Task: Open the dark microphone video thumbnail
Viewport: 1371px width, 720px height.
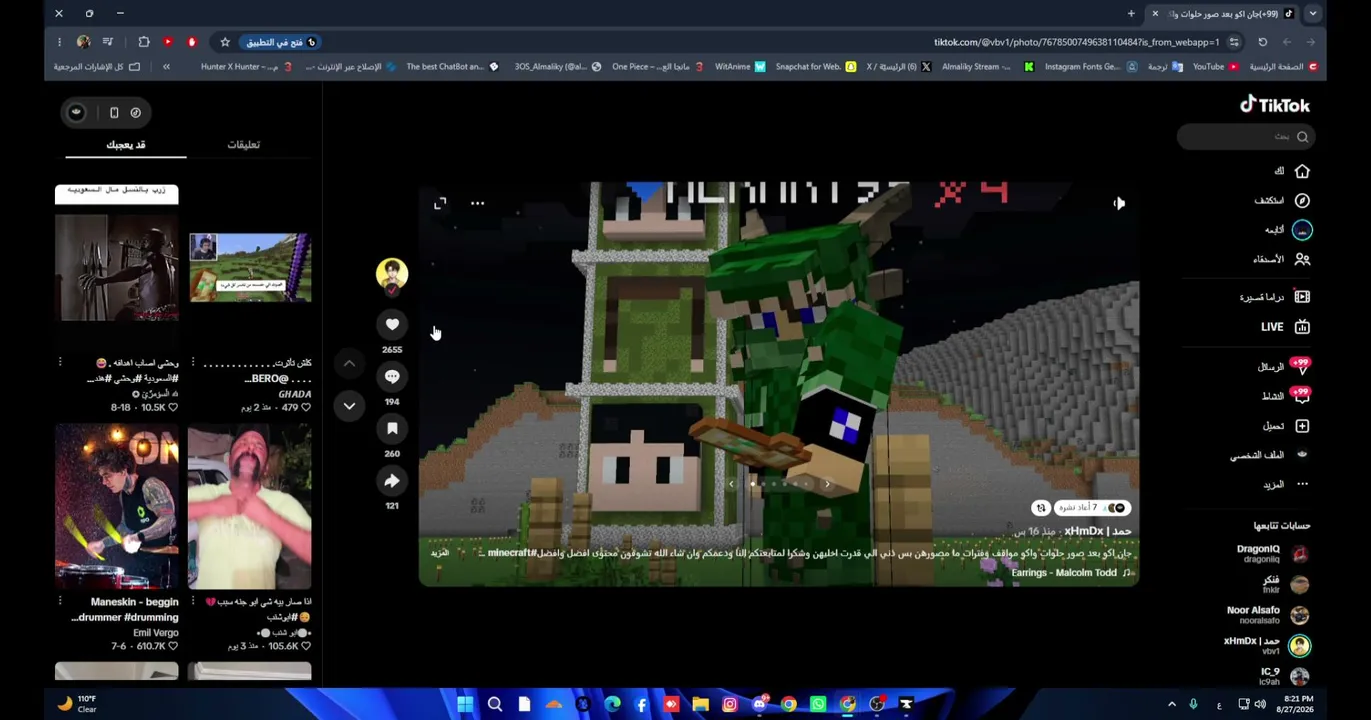Action: [117, 268]
